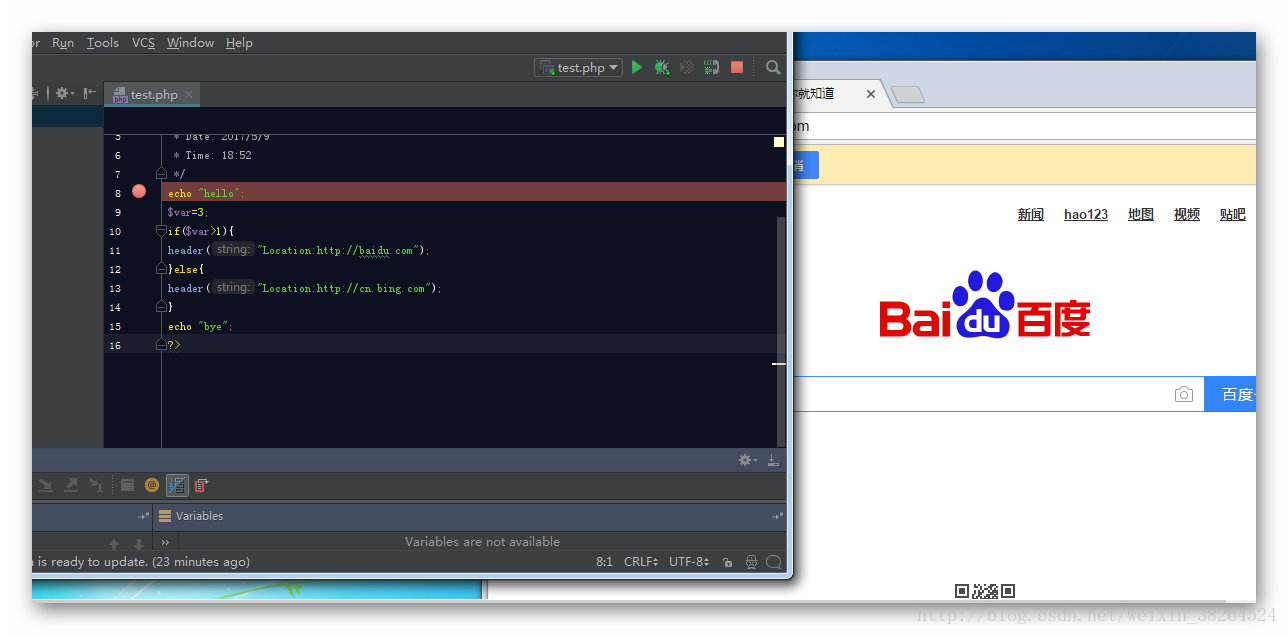Open the Tools menu

103,43
